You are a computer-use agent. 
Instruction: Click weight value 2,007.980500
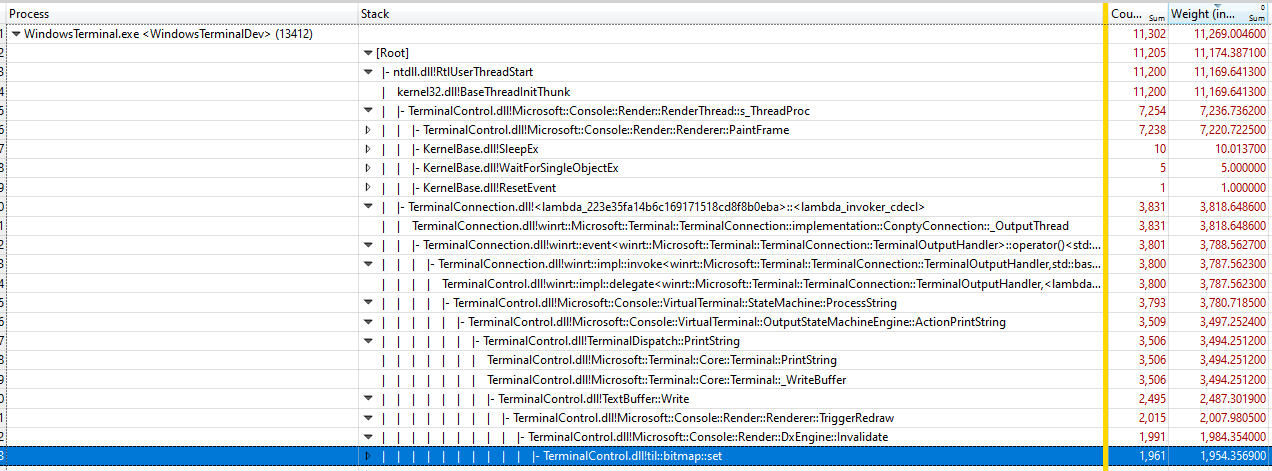[1232, 418]
